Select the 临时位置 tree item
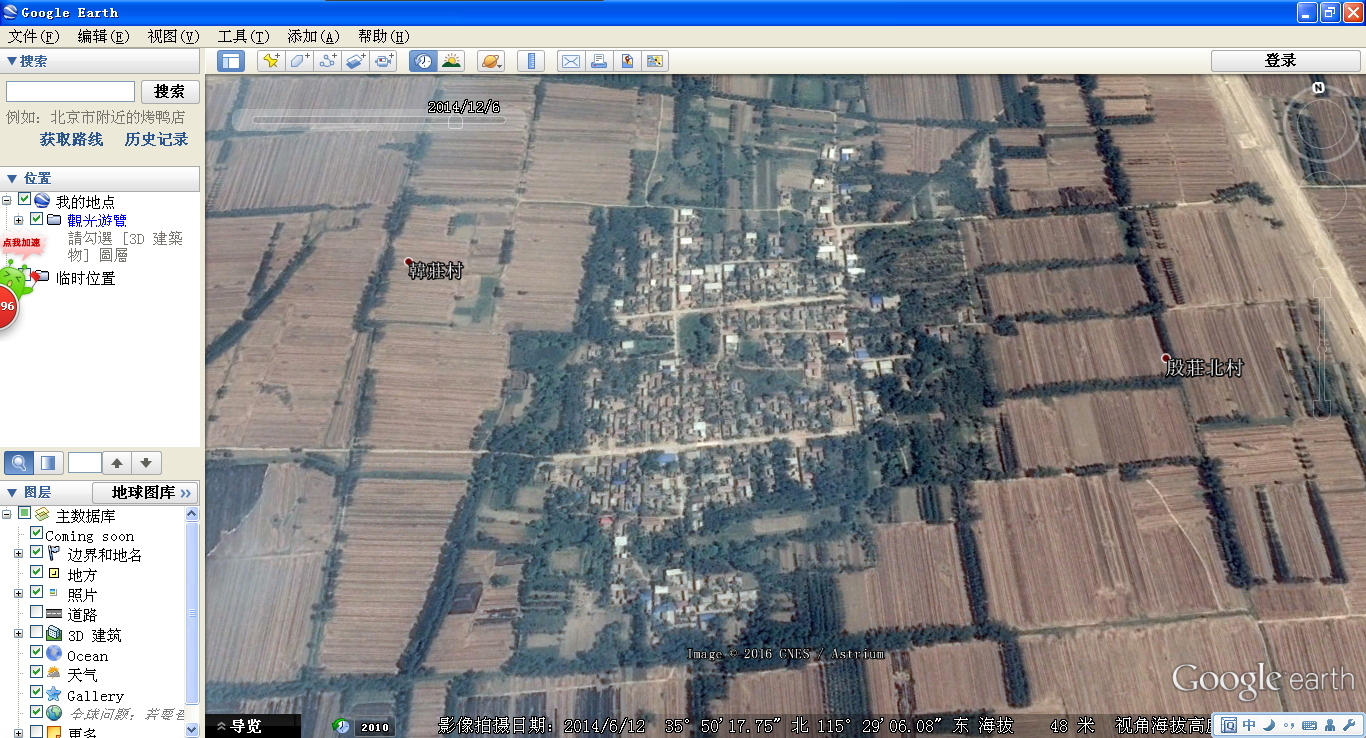Image resolution: width=1366 pixels, height=738 pixels. (x=85, y=278)
